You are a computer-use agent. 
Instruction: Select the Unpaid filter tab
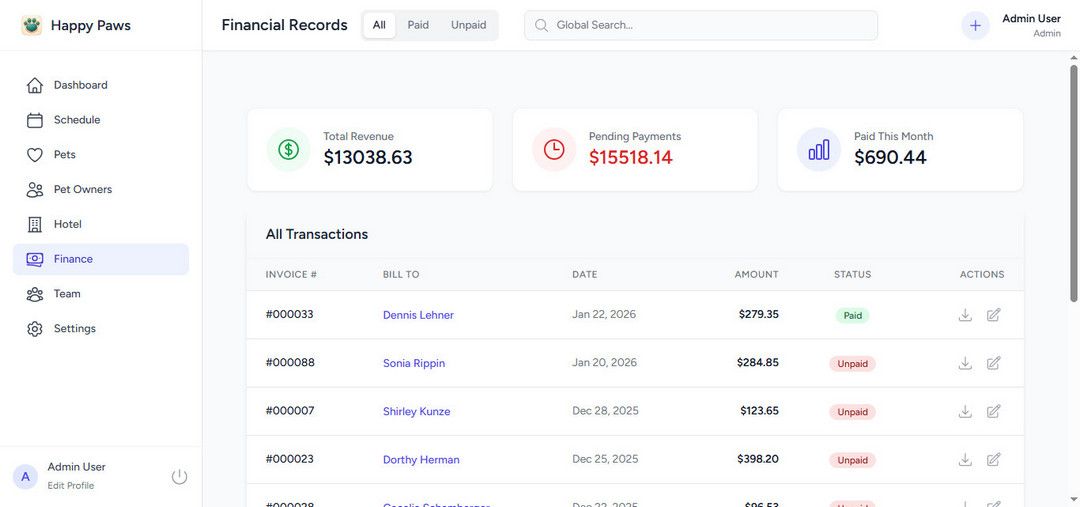[468, 25]
